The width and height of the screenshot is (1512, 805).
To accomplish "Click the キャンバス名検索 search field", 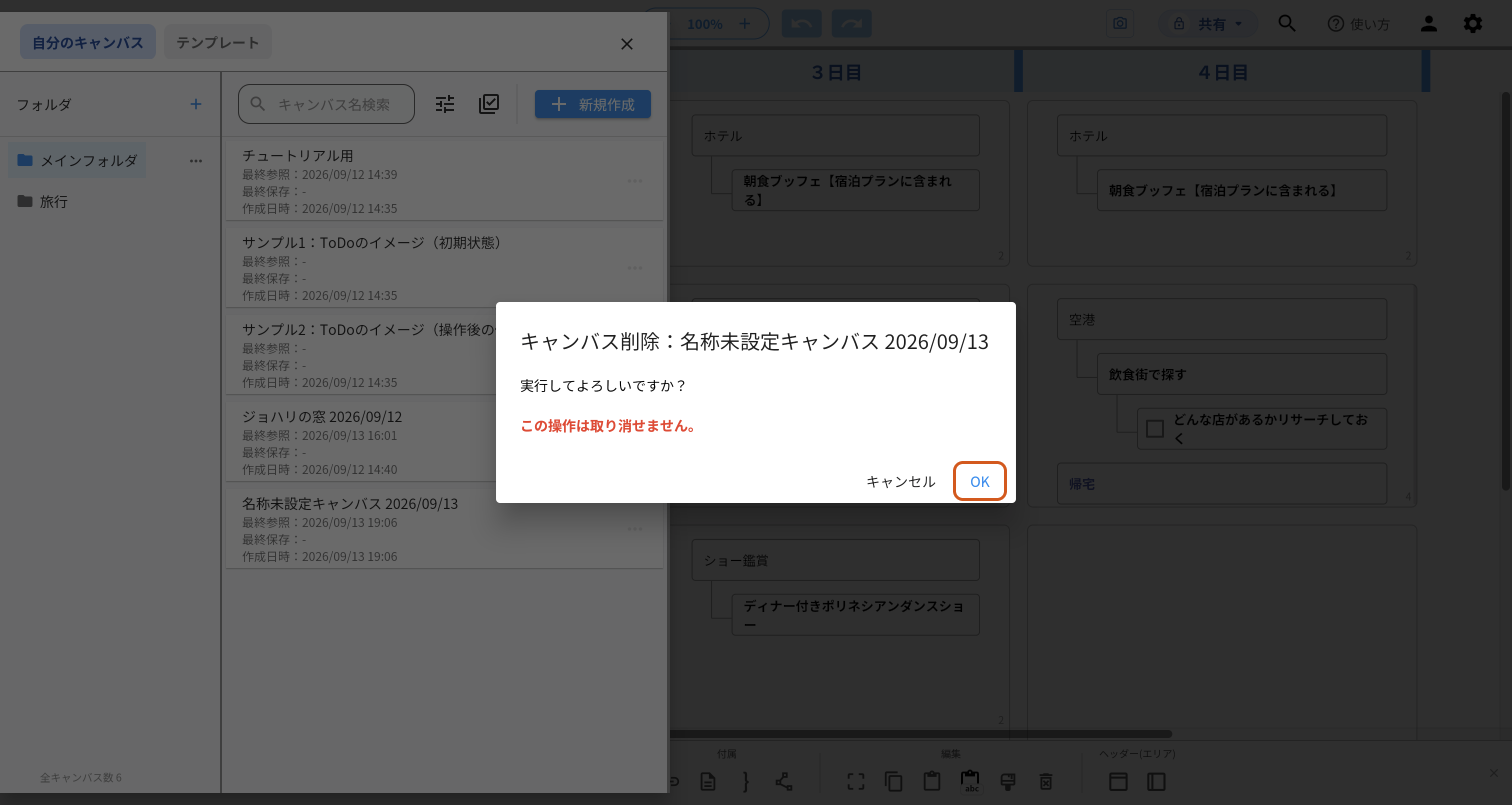I will pos(326,104).
